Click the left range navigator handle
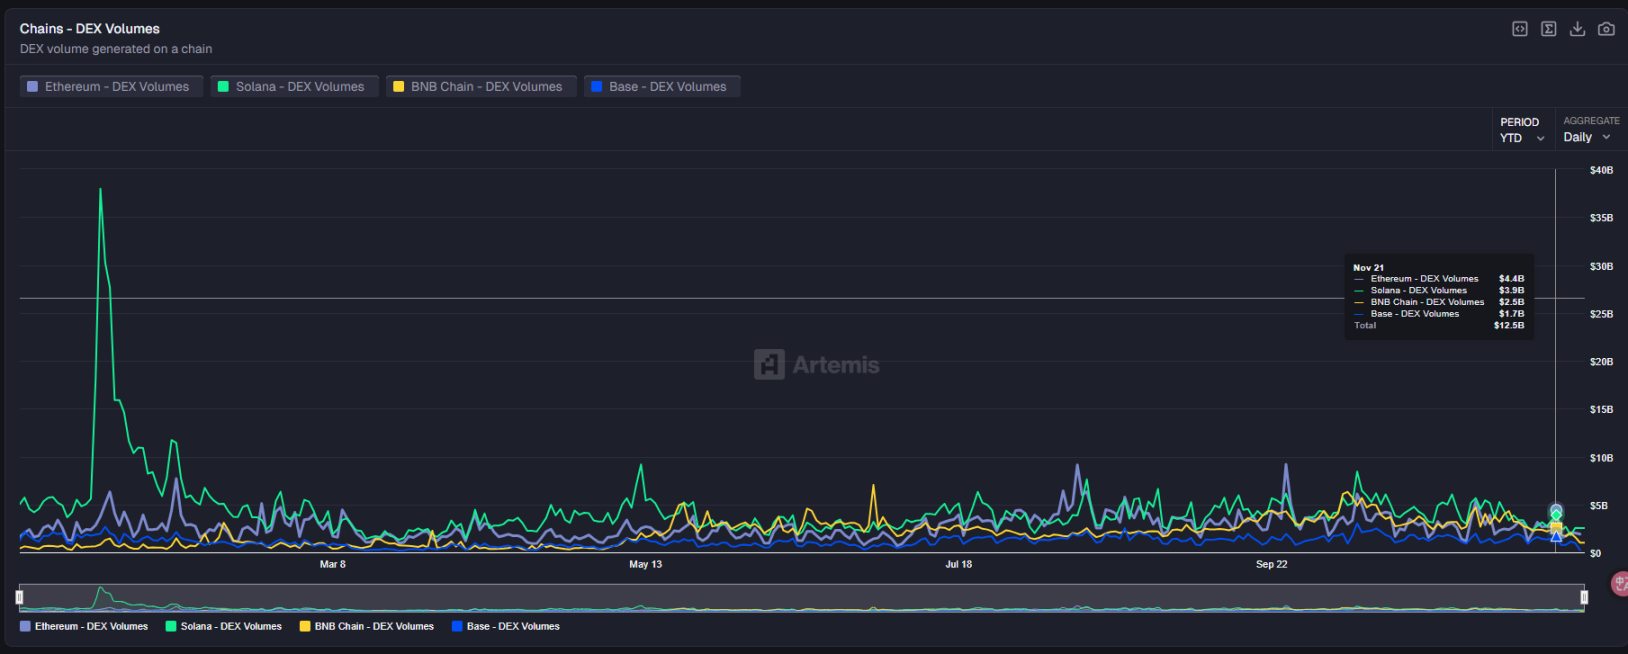1628x654 pixels. 19,597
